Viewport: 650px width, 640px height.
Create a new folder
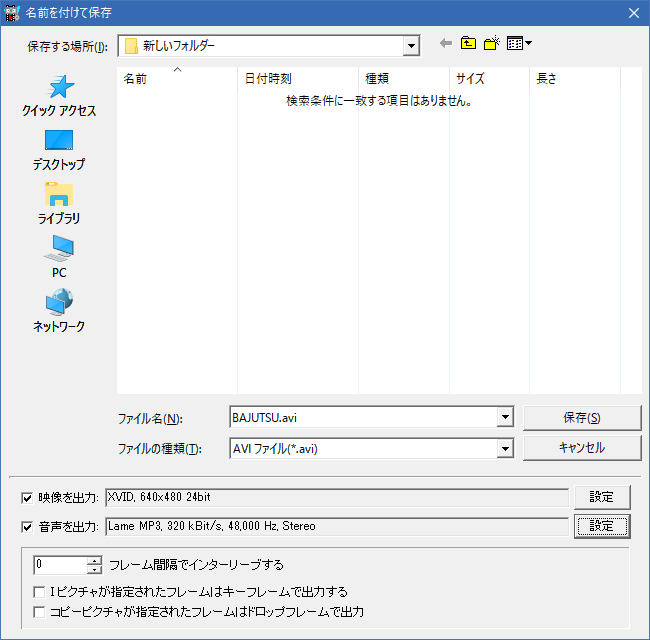coord(491,44)
